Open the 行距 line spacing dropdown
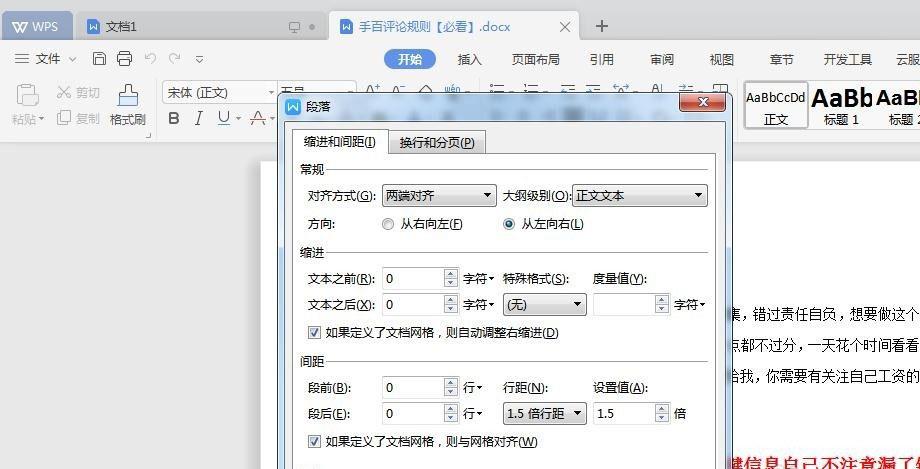Image resolution: width=920 pixels, height=469 pixels. coord(544,414)
